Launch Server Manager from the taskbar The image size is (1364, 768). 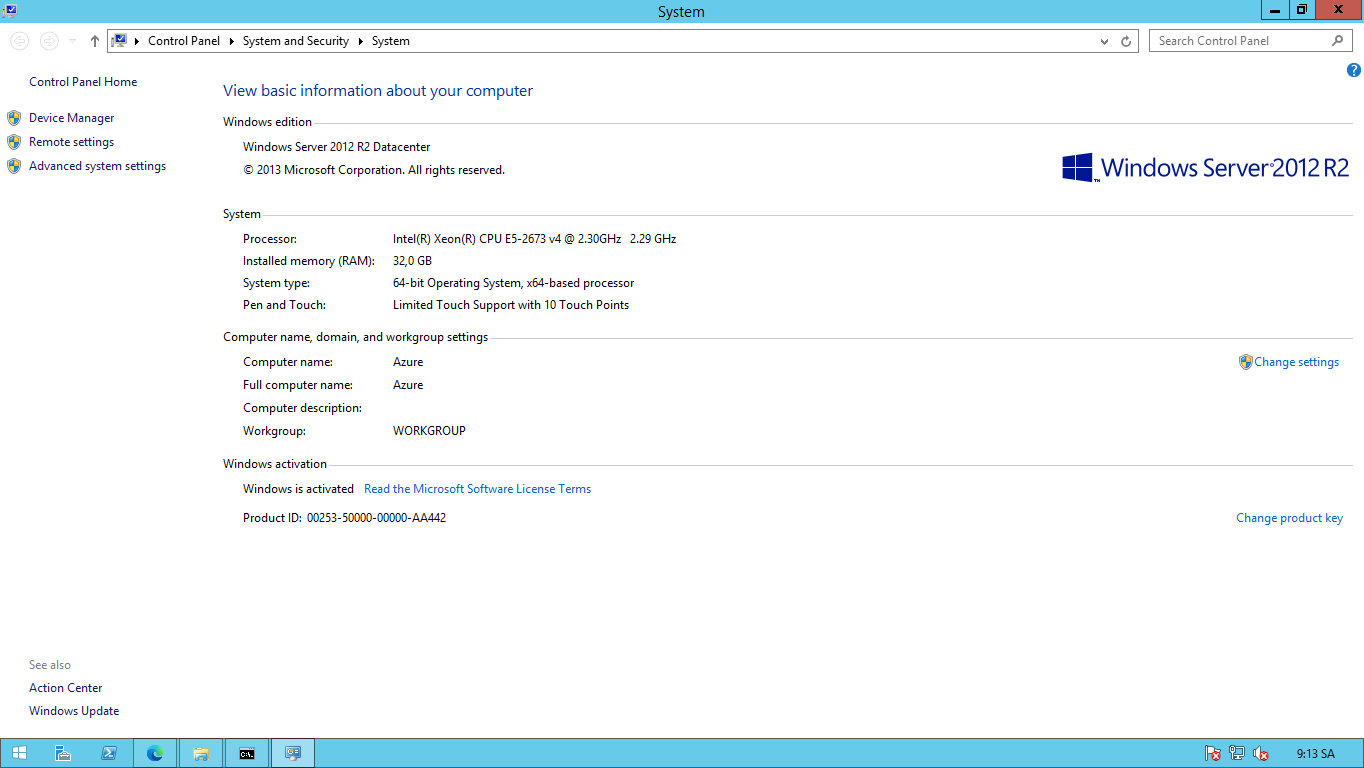pyautogui.click(x=63, y=753)
